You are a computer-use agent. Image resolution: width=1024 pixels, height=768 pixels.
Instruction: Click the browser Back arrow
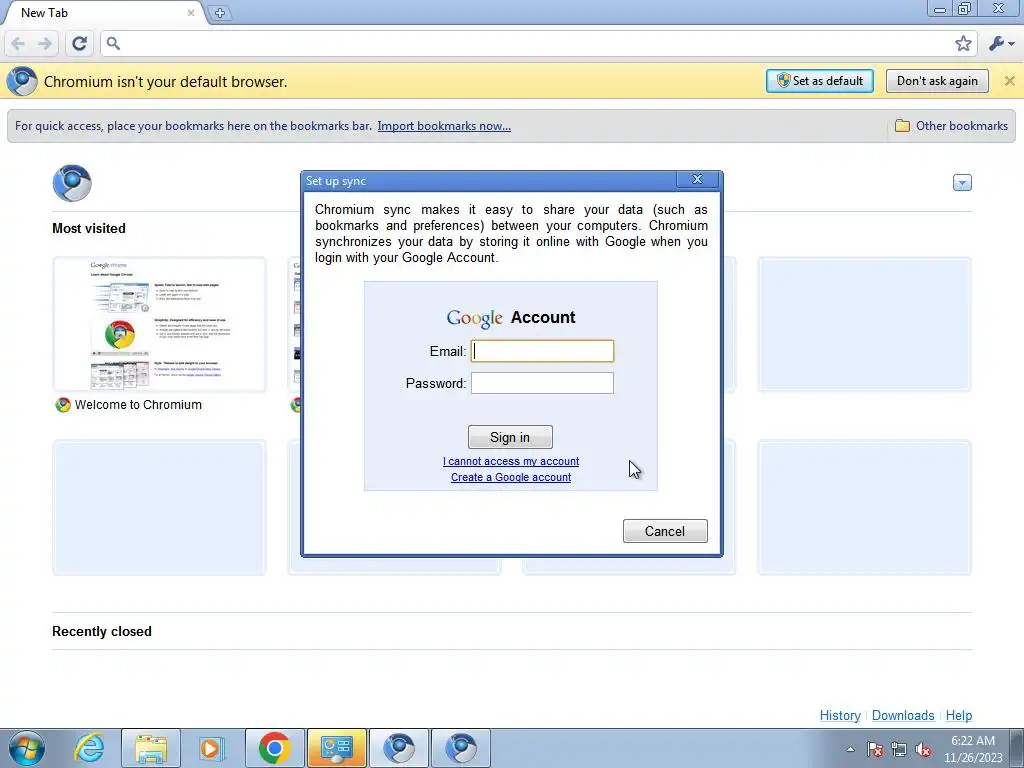point(18,44)
